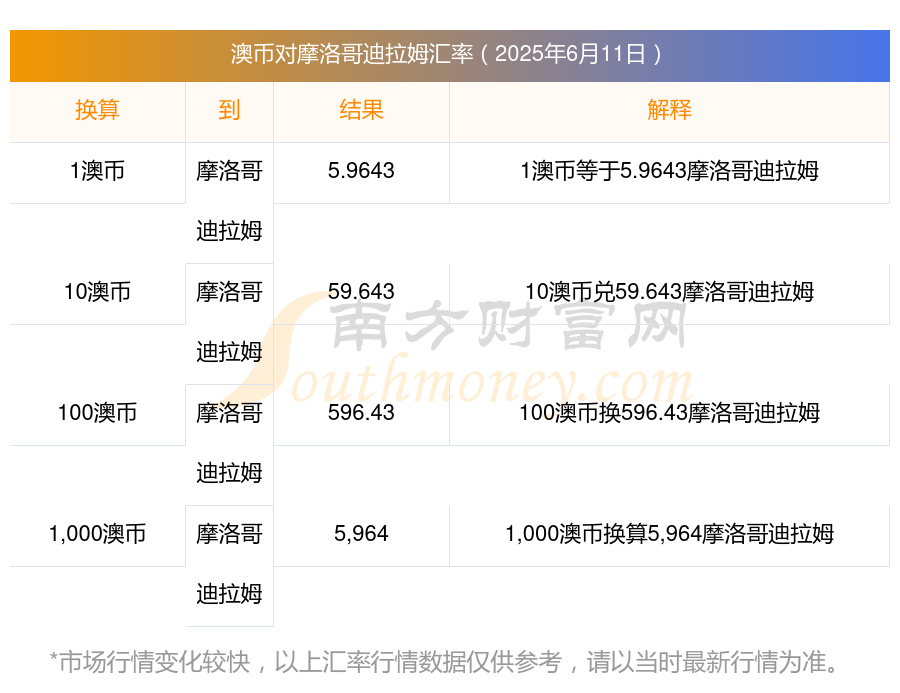Click 摩洛哥迪拉姆 in the 10澳币 row
Image resolution: width=900 pixels, height=693 pixels.
click(229, 322)
